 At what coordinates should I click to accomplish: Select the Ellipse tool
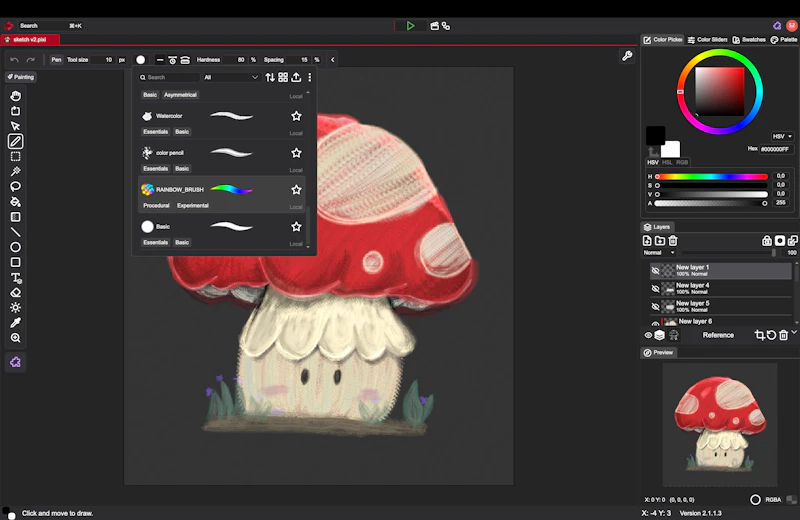(x=15, y=247)
